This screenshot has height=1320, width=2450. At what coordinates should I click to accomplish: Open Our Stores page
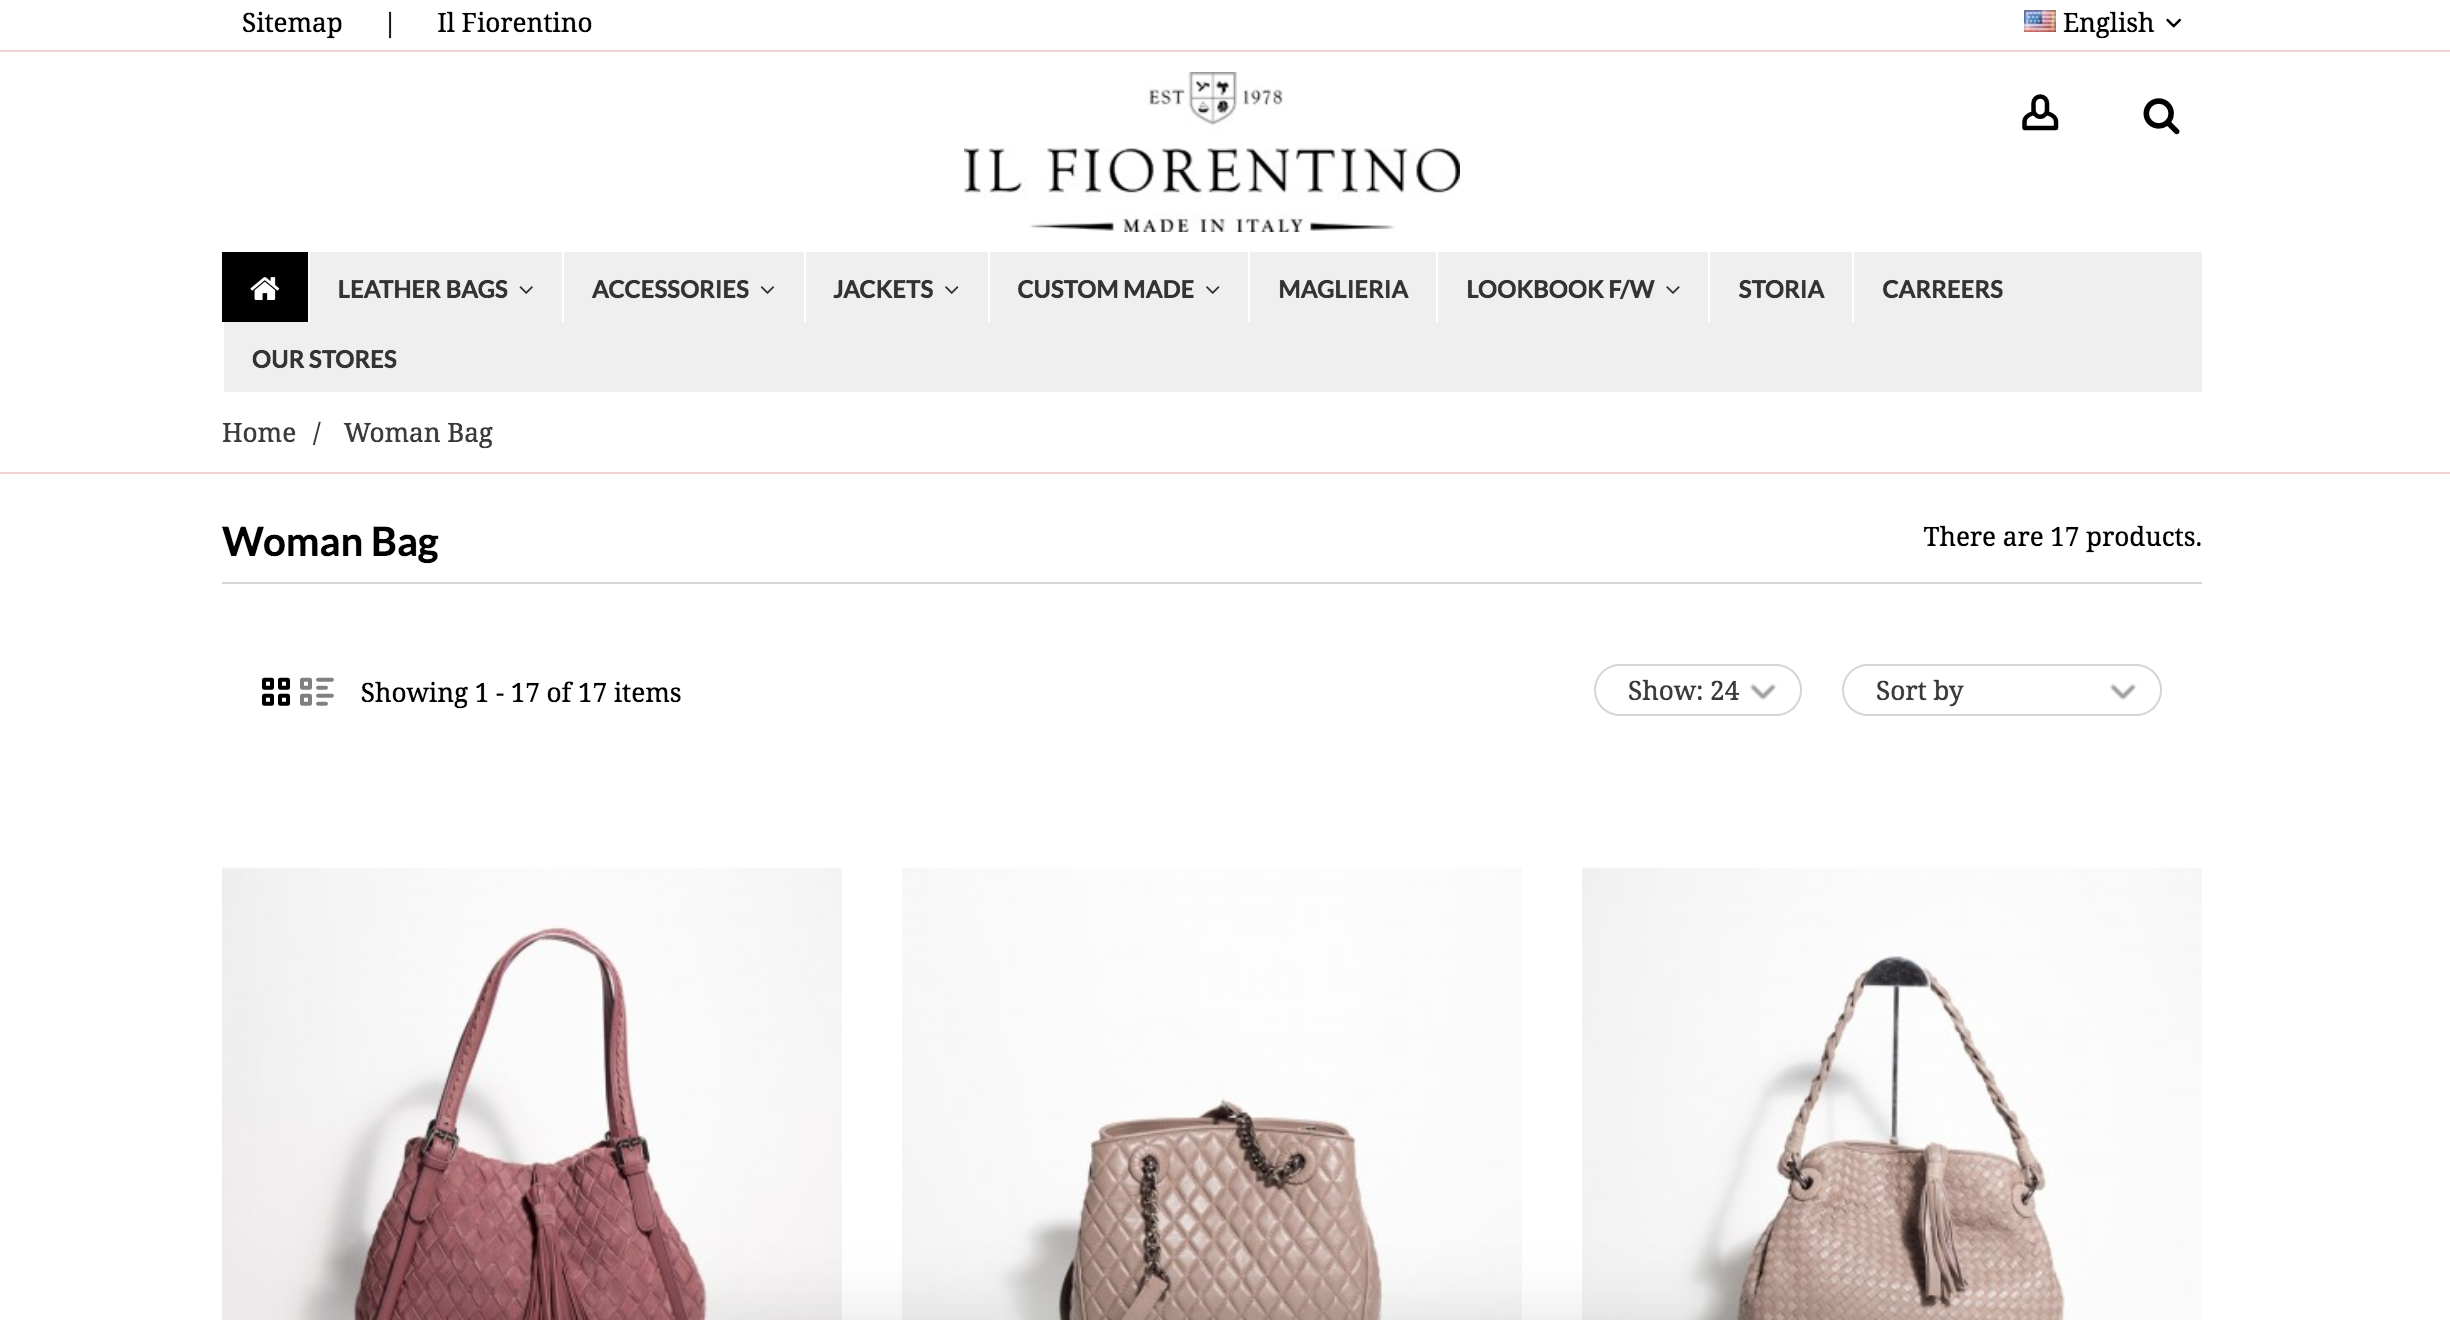coord(324,358)
